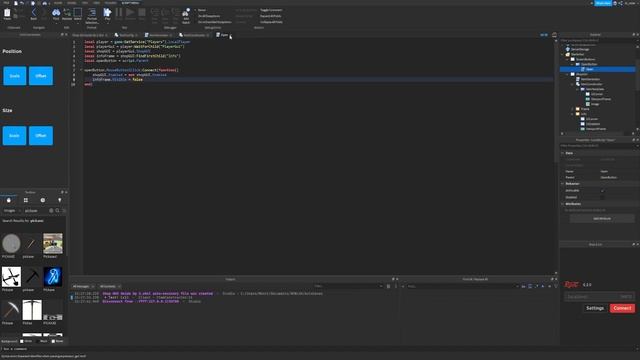Fold the function at line 7
640x360 pixels.
tap(81, 70)
